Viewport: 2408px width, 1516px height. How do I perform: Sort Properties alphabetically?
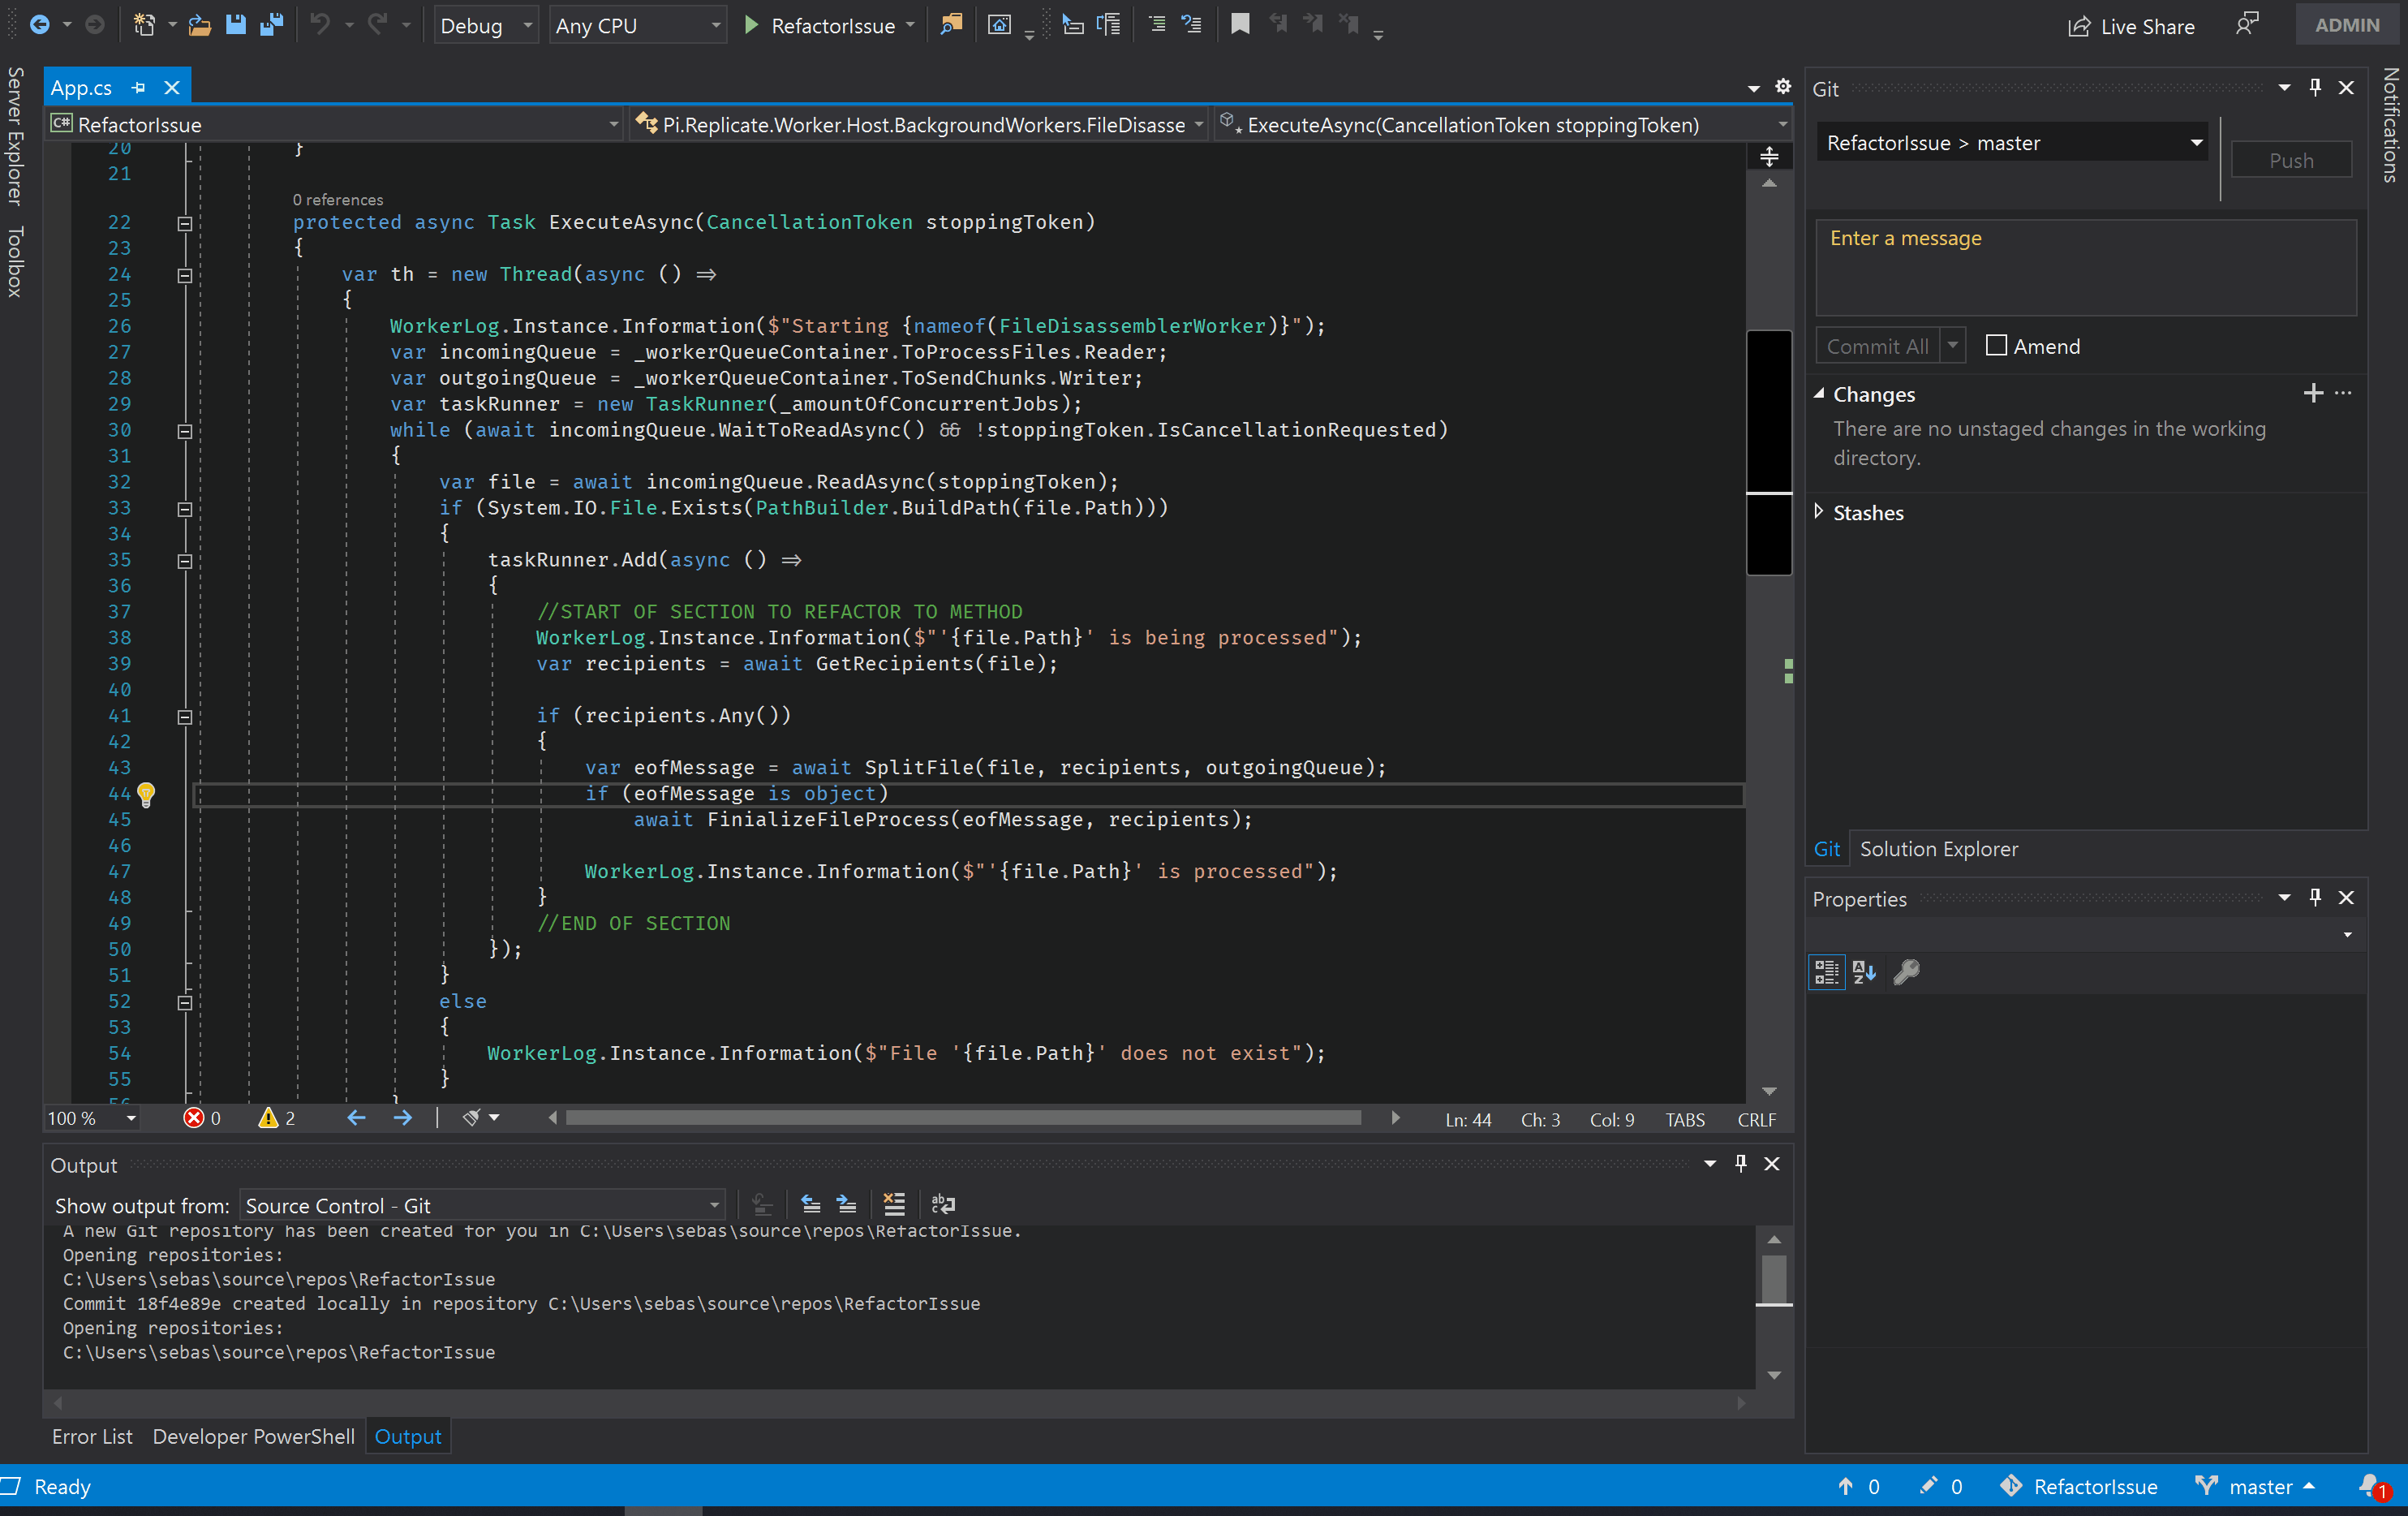coord(1864,972)
